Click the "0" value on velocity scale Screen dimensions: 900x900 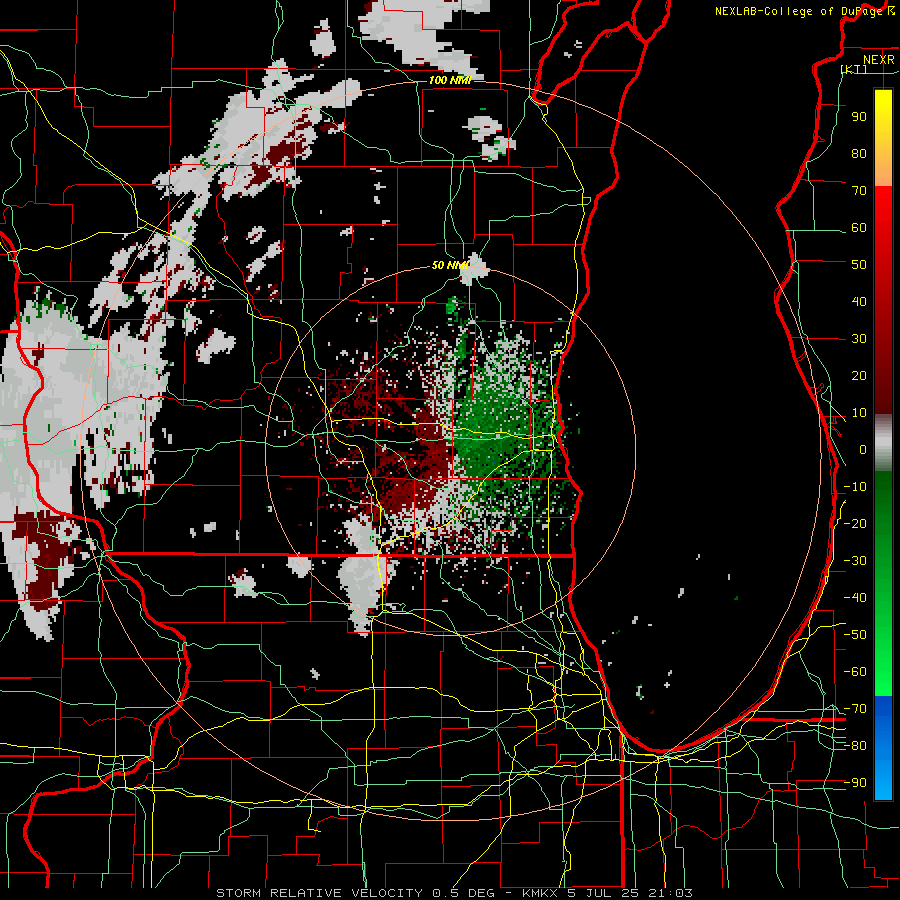point(863,450)
